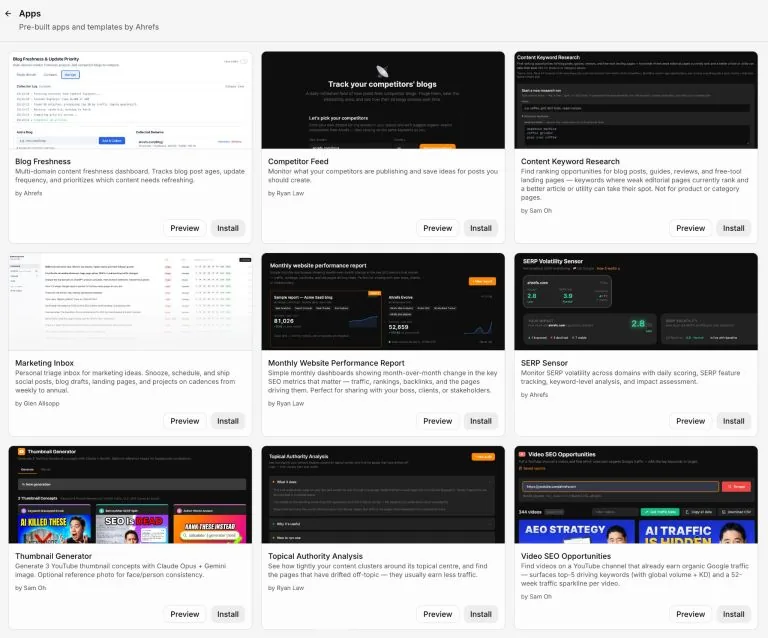Click 'by Ryan Law' under Topical Authority Analysis
The height and width of the screenshot is (638, 768).
pyautogui.click(x=286, y=588)
